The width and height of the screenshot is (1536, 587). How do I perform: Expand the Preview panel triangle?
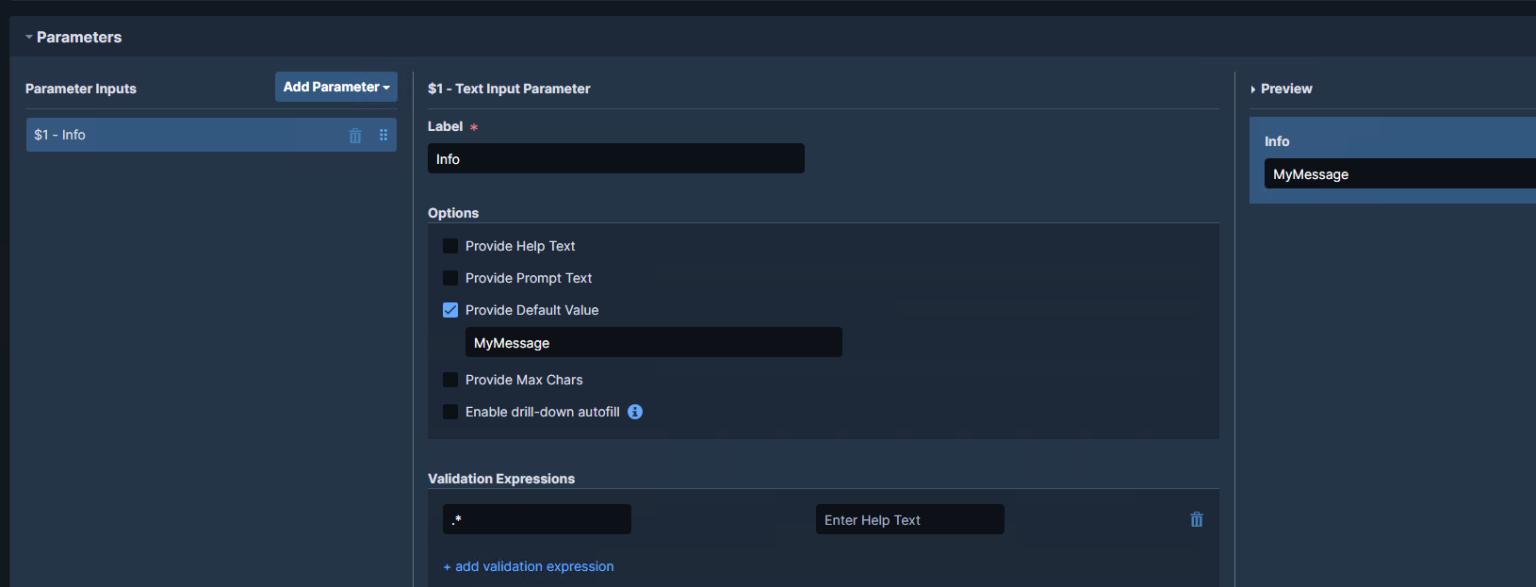[x=1253, y=89]
